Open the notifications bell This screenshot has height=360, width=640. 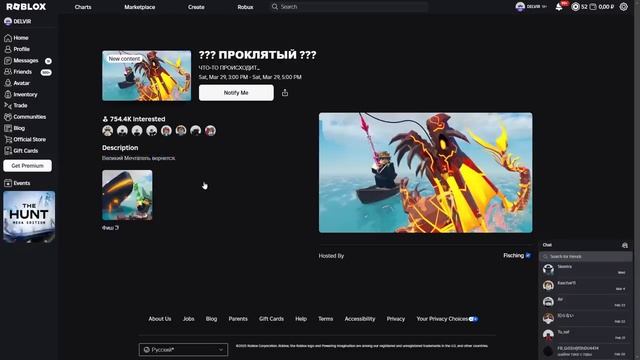559,7
